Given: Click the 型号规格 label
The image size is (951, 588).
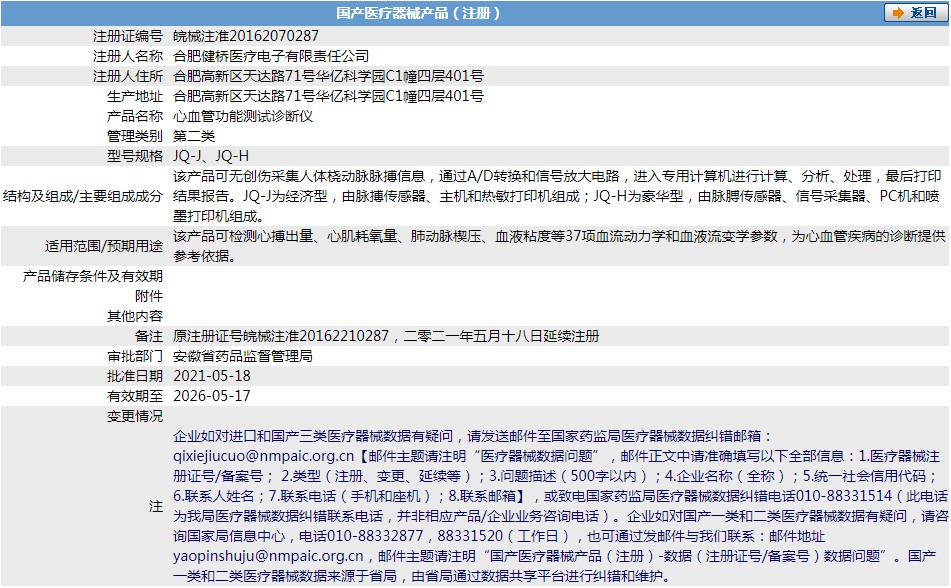Looking at the screenshot, I should (135, 156).
